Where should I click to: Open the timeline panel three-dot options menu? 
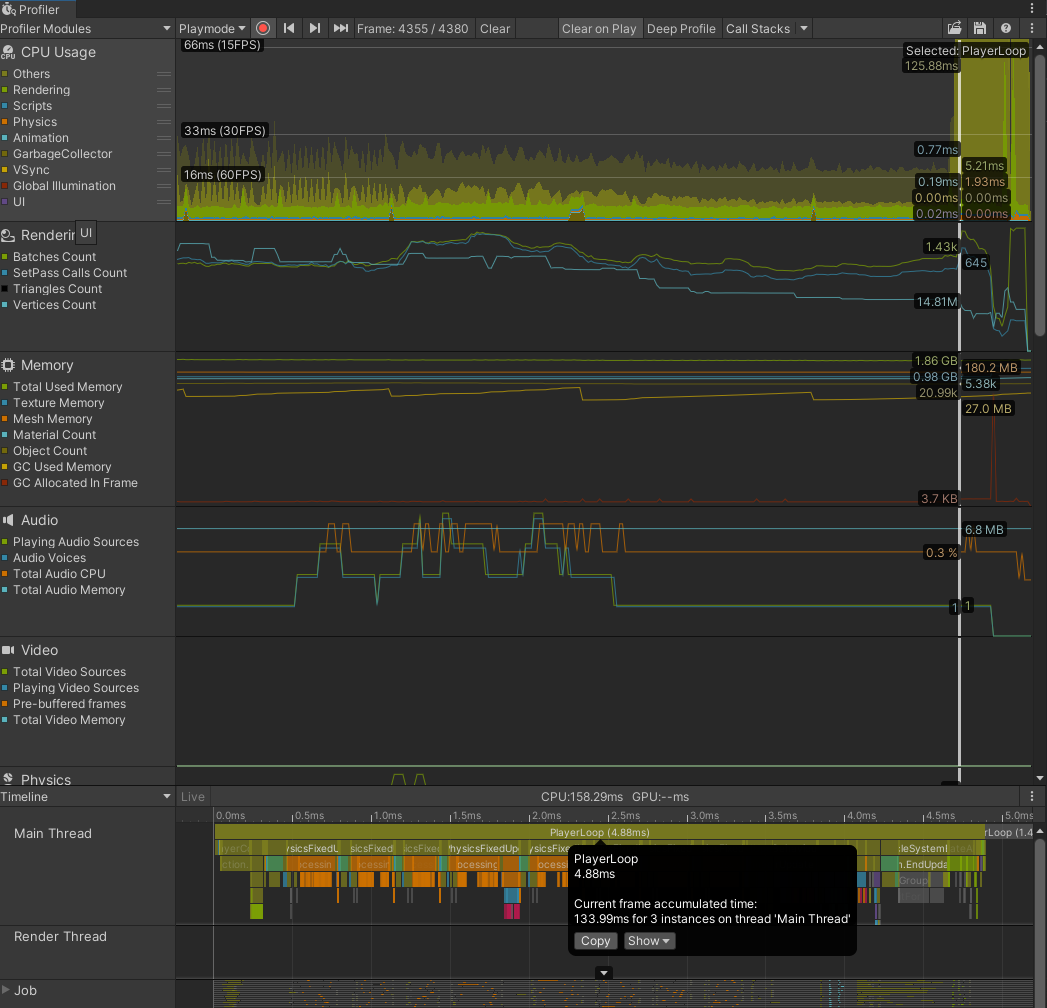[1032, 797]
